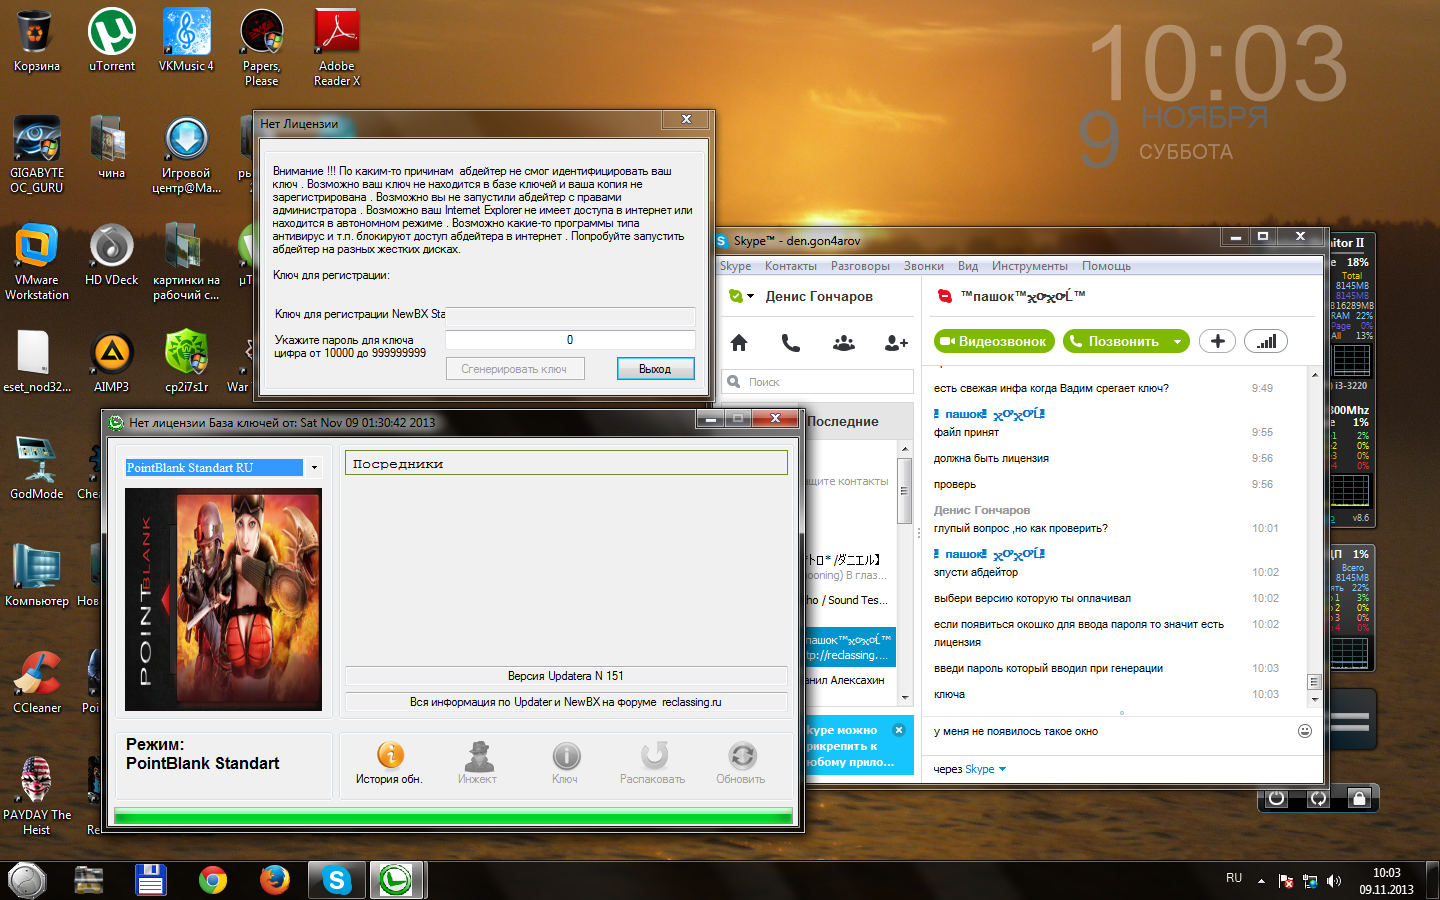Open Mozilla Firefox from the taskbar
Image resolution: width=1440 pixels, height=900 pixels.
(x=274, y=880)
